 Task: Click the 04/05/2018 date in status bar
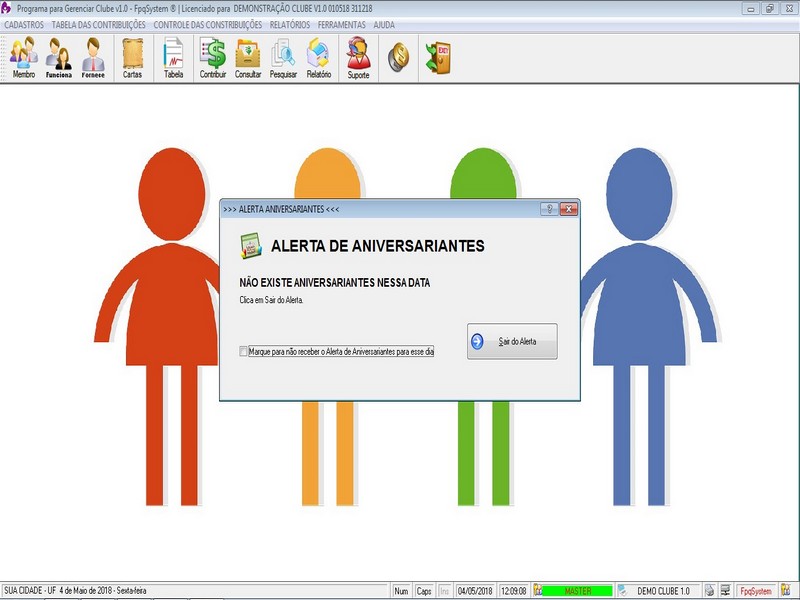[475, 591]
